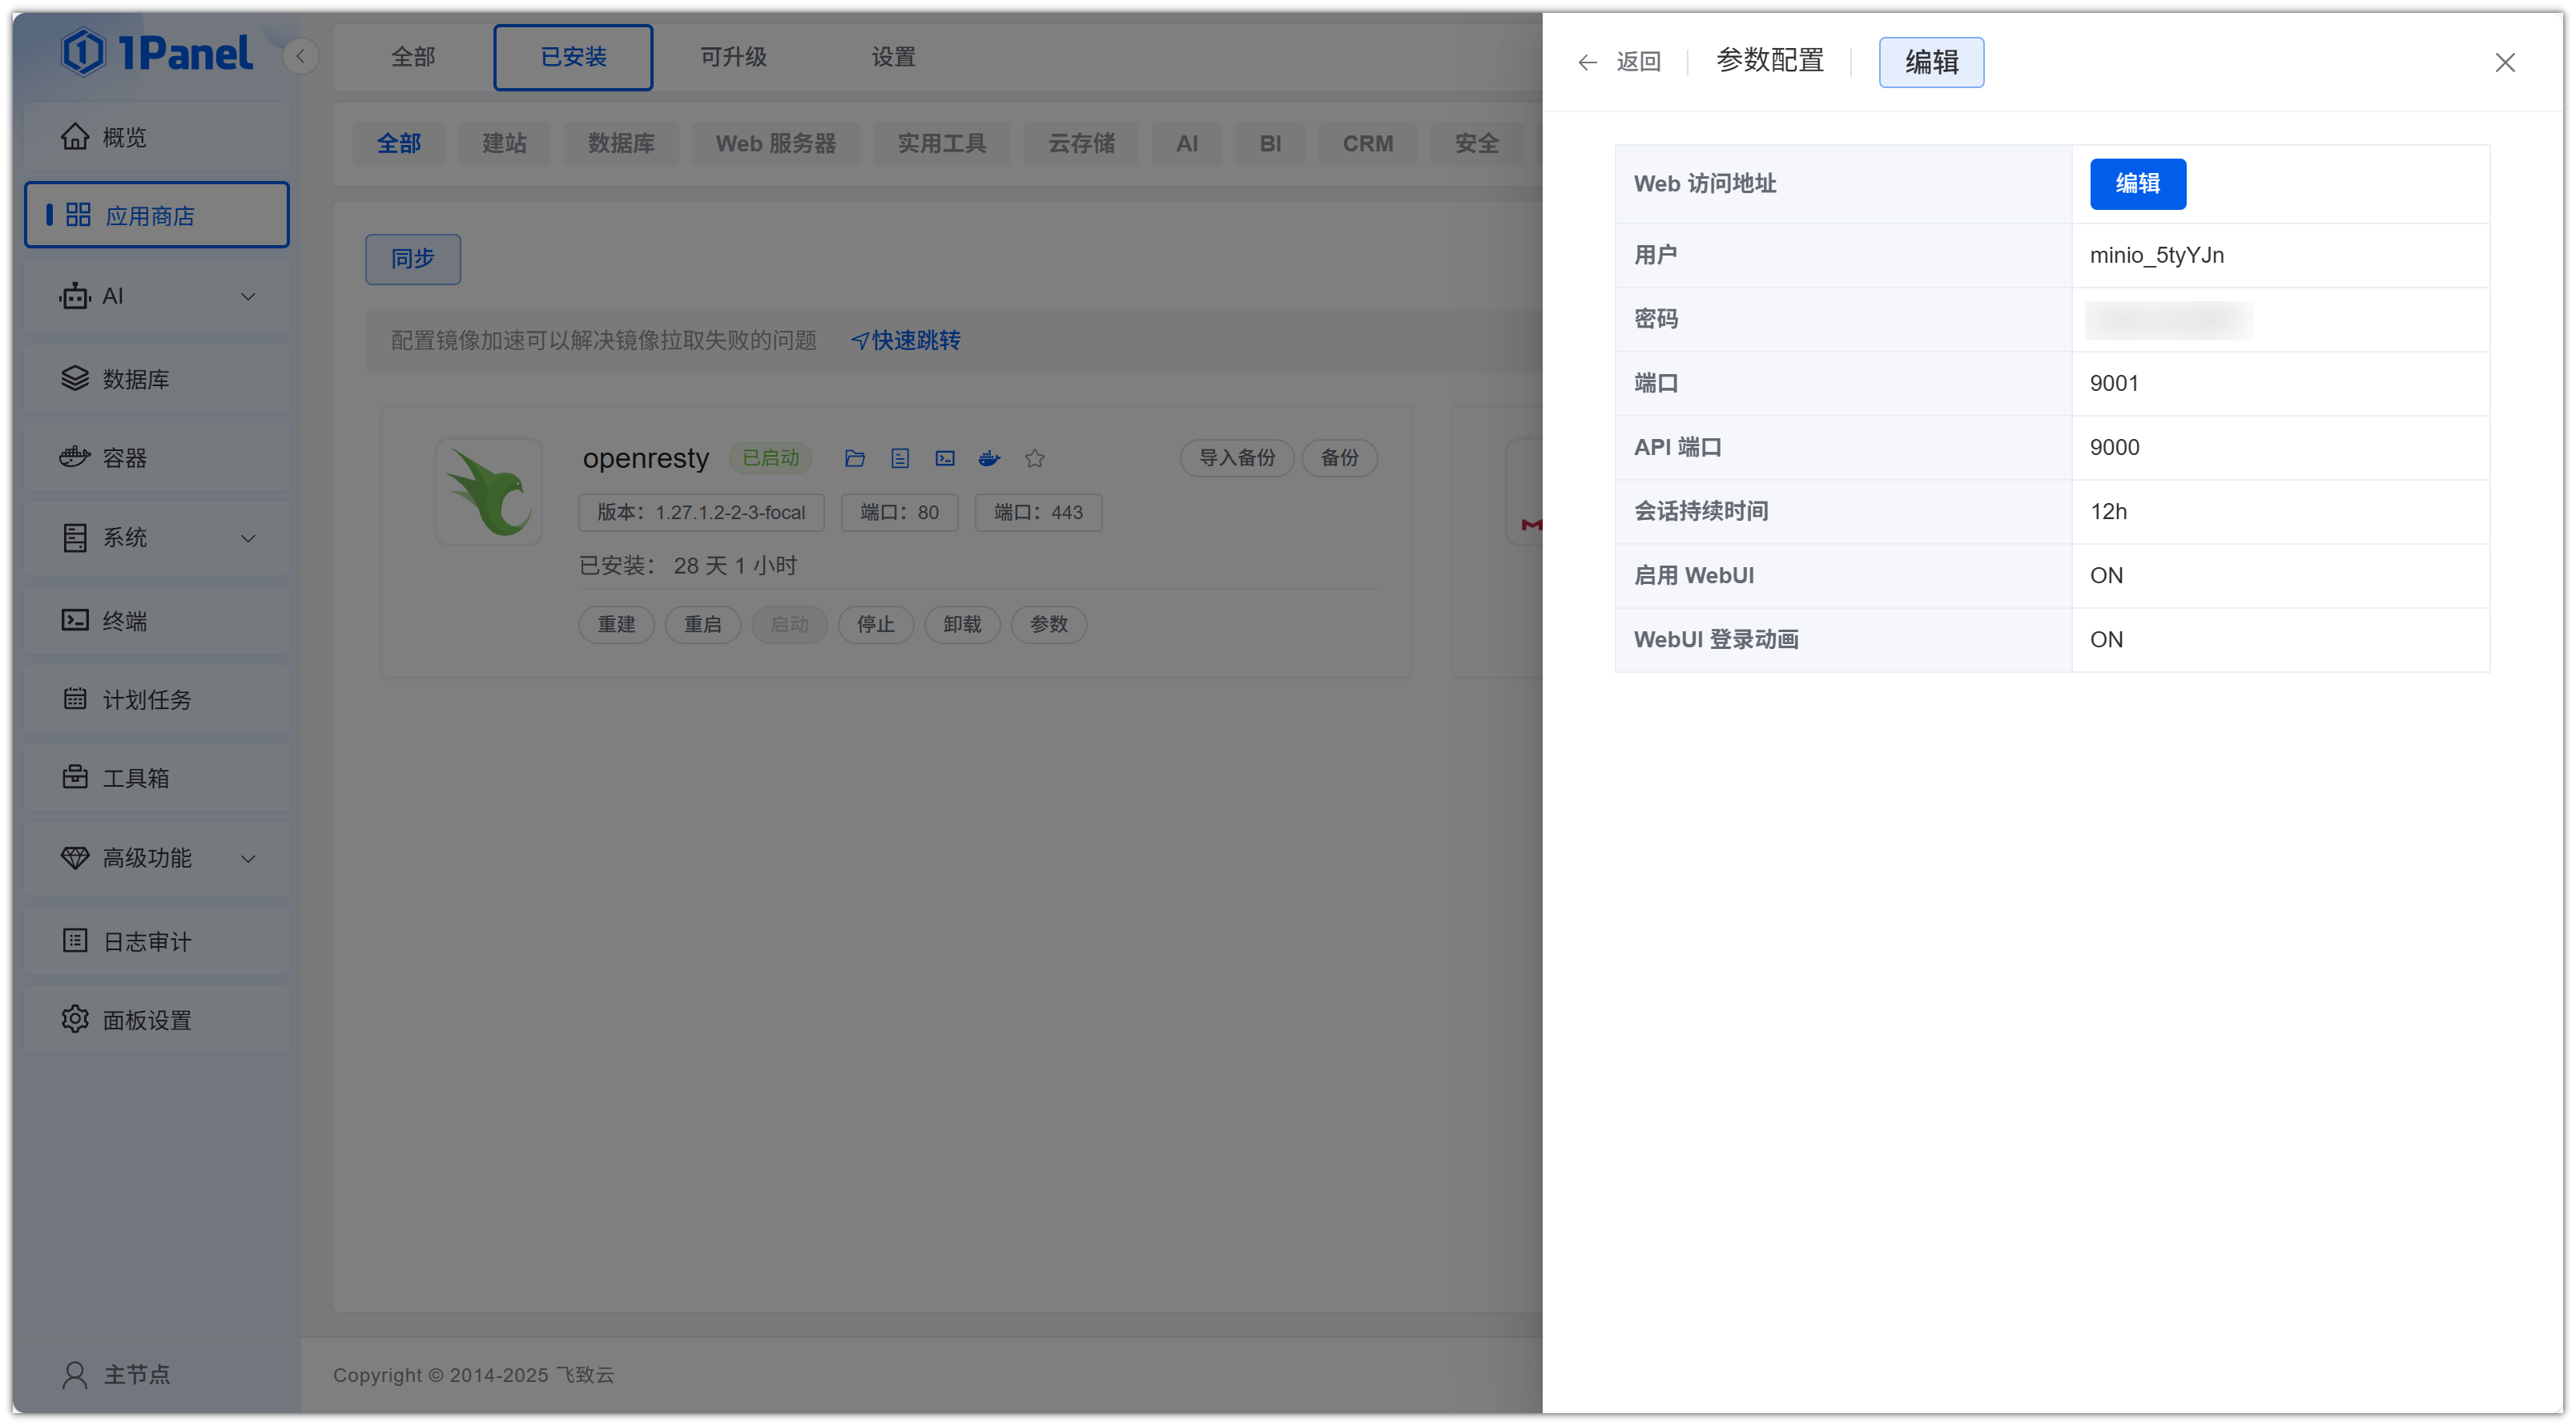The height and width of the screenshot is (1426, 2576).
Task: Reveal blurred 密码 field value
Action: 2168,320
